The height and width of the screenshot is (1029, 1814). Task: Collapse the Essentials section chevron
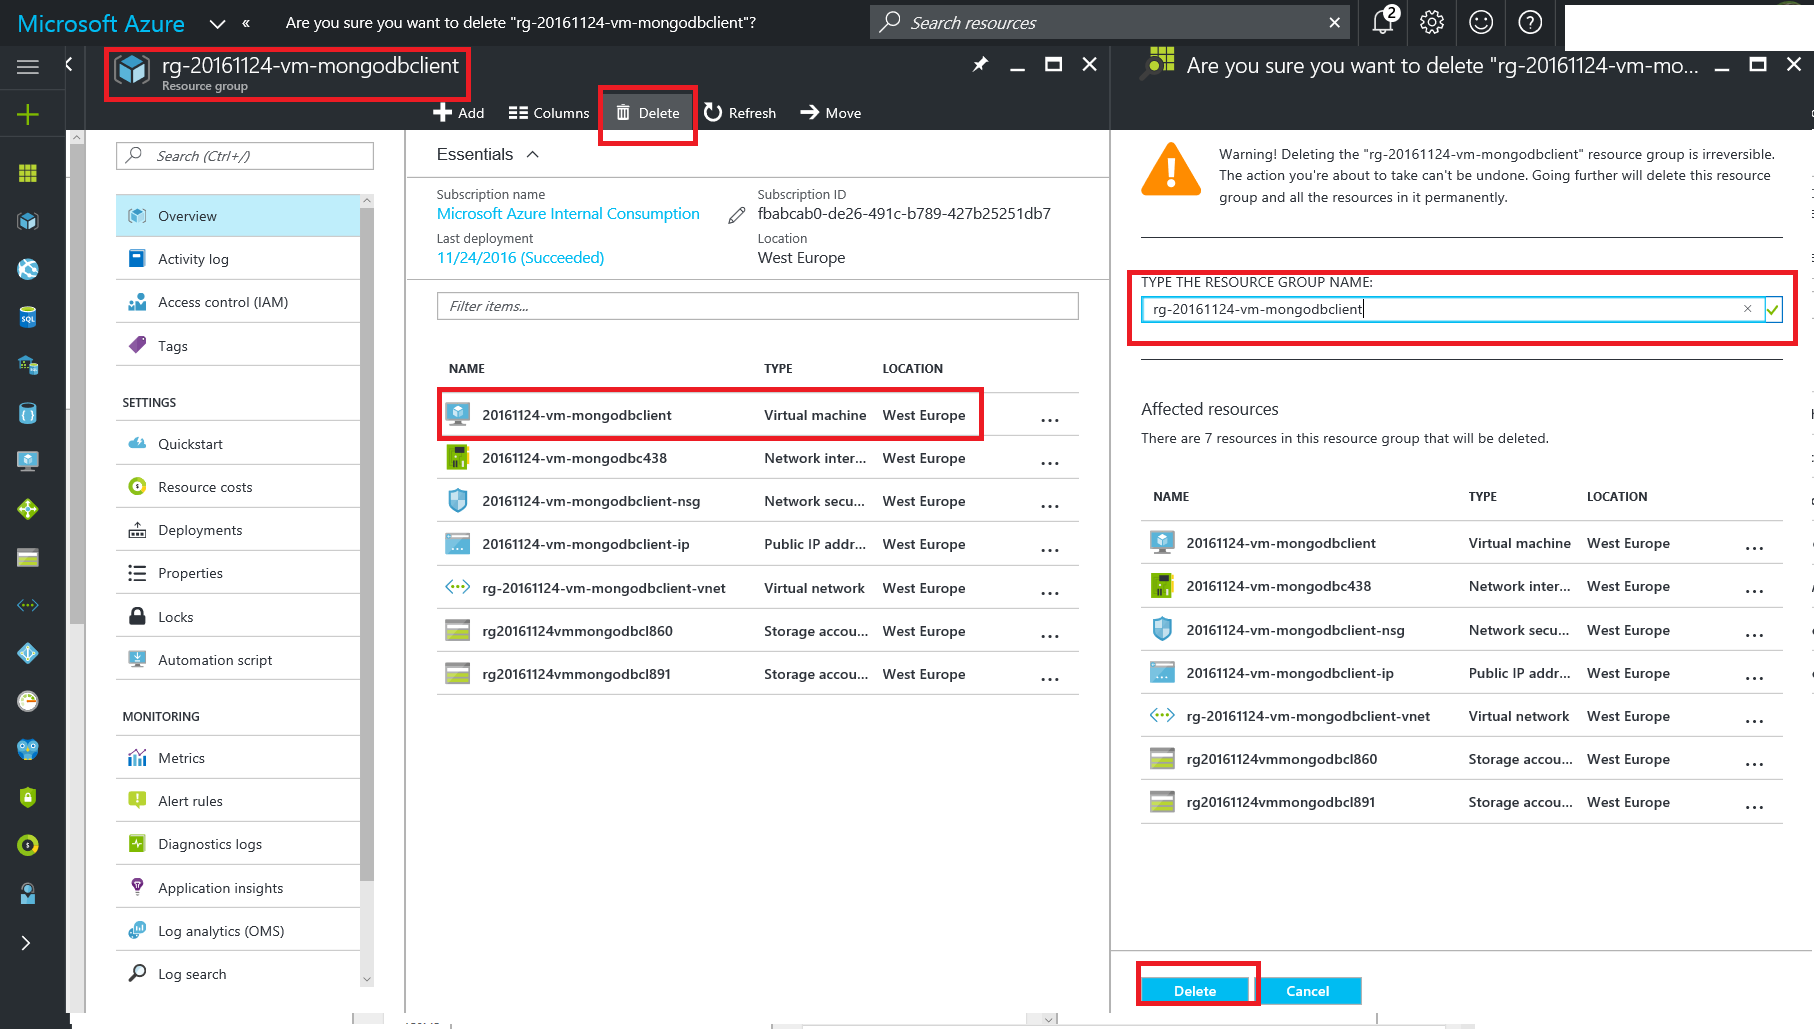[532, 154]
